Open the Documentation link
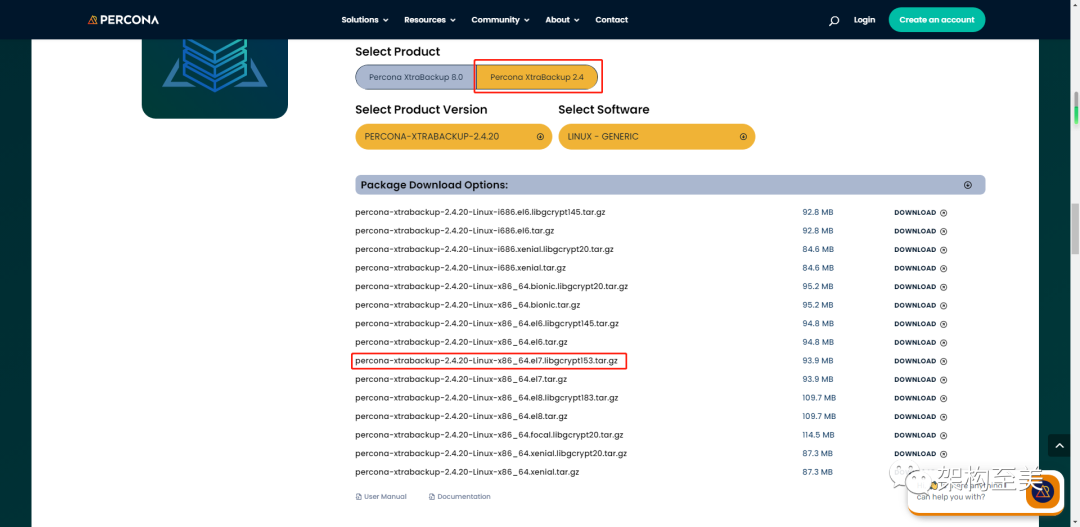Screen dimensions: 1080x527 pos(459,496)
